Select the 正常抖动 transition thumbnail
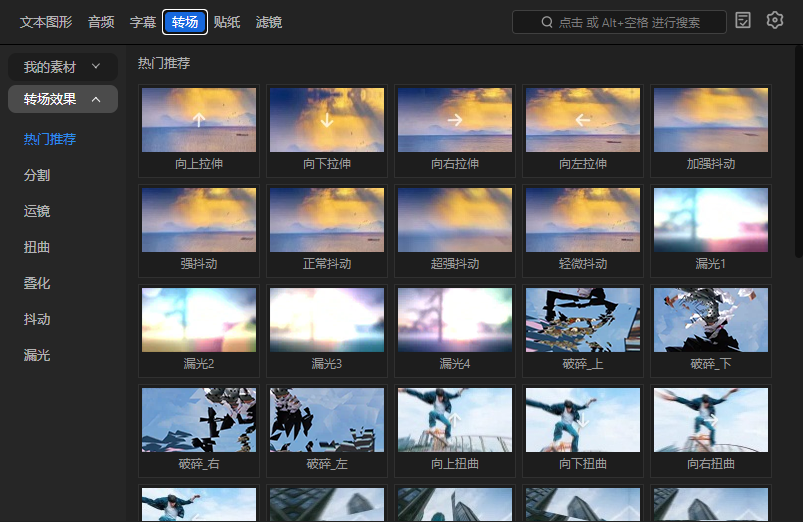 327,220
